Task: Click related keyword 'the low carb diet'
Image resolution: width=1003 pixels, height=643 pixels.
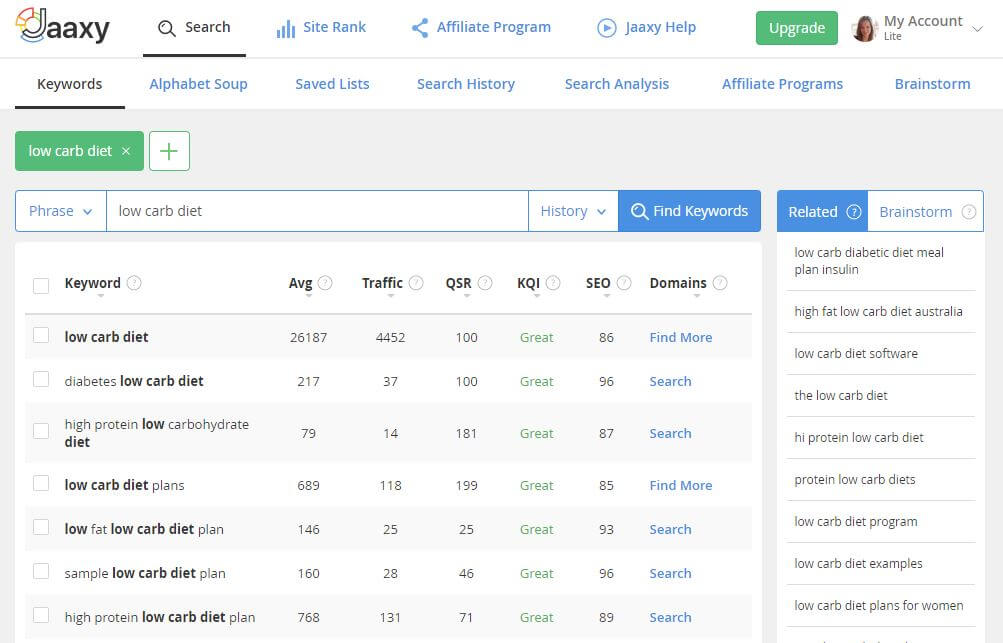Action: pos(841,395)
